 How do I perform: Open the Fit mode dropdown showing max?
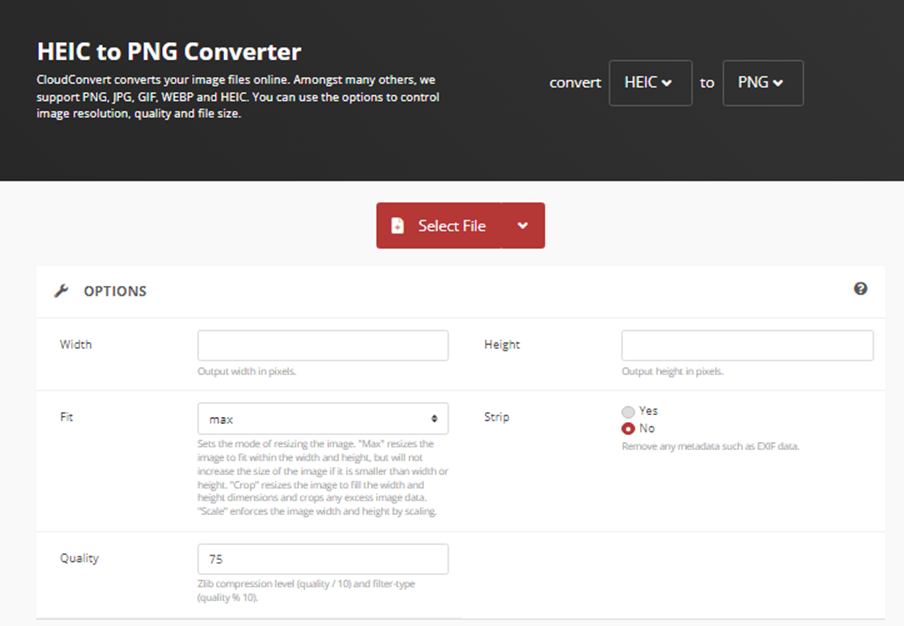point(323,418)
